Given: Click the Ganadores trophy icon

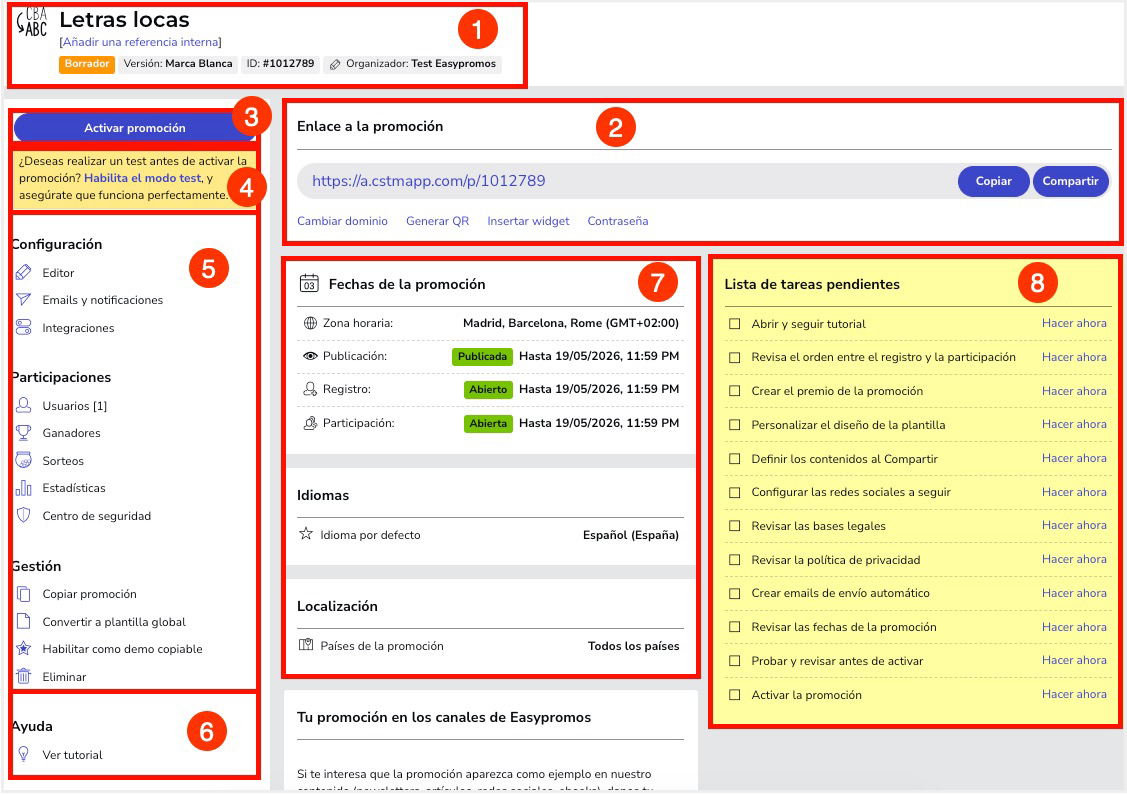Looking at the screenshot, I should (24, 433).
